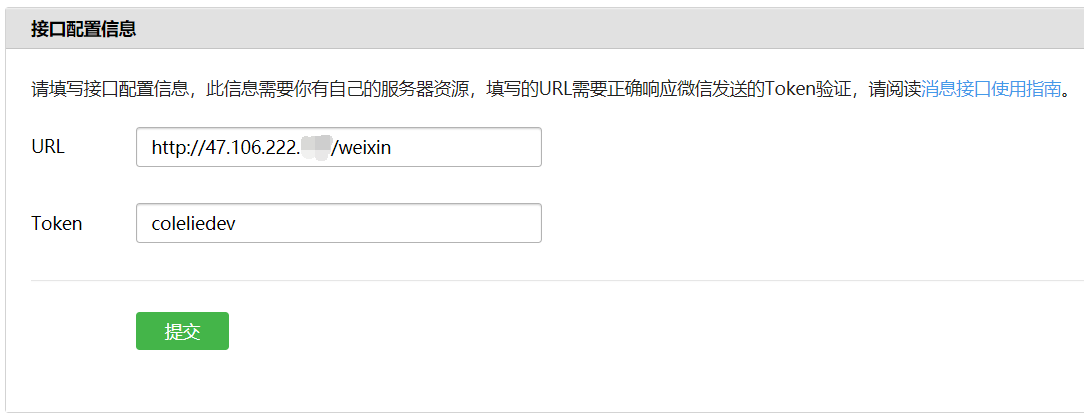The image size is (1084, 420).
Task: Click the URL field label
Action: click(x=48, y=146)
